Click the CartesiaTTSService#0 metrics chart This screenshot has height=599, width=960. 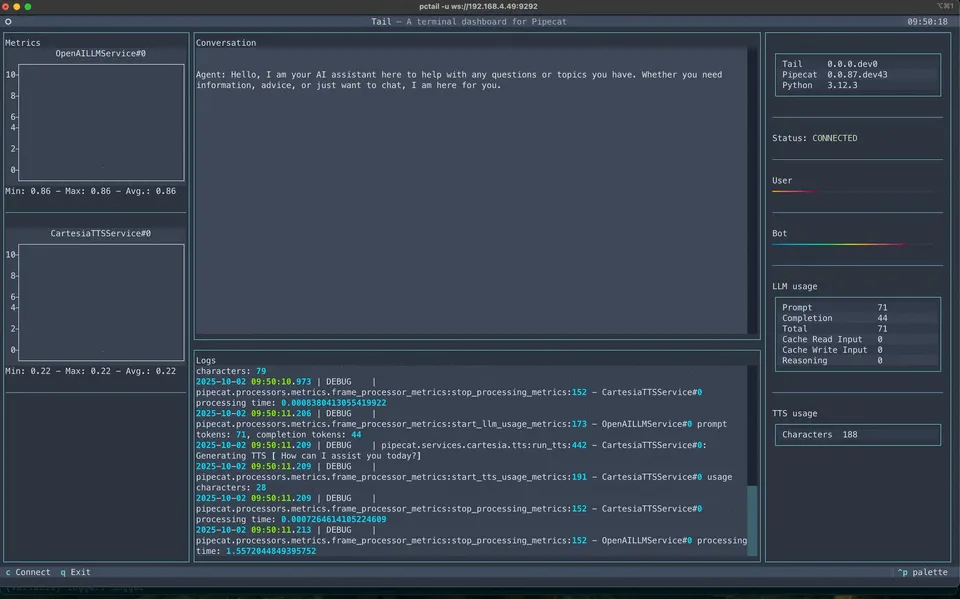[101, 303]
